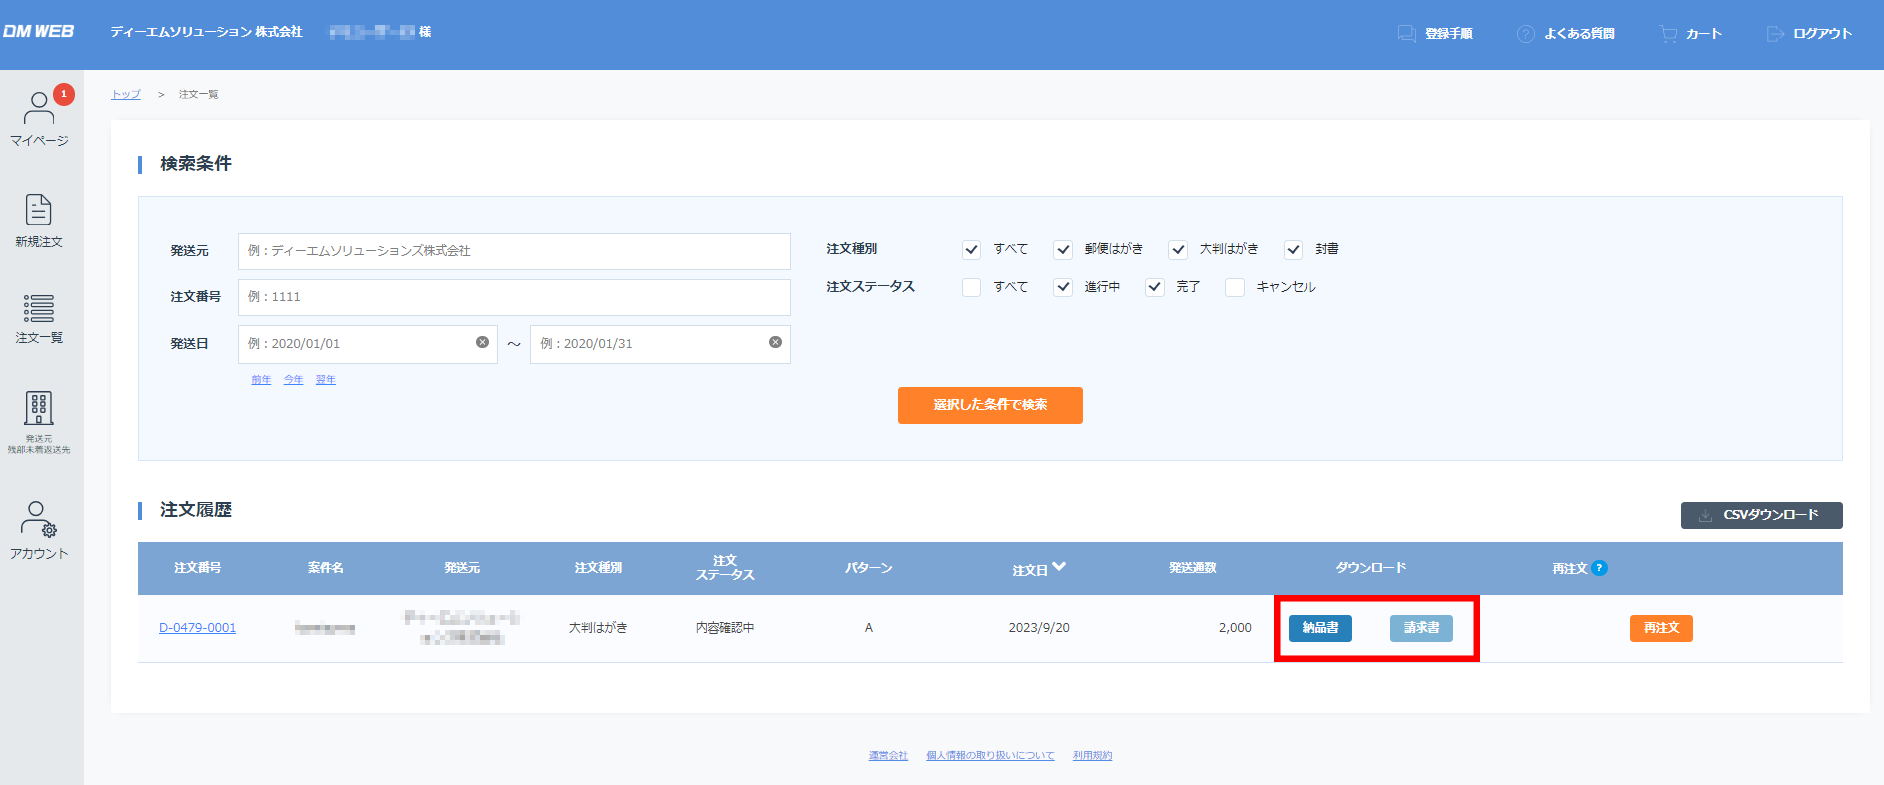This screenshot has height=785, width=1884.
Task: Click the 発送通数 column header
Action: coord(1193,568)
